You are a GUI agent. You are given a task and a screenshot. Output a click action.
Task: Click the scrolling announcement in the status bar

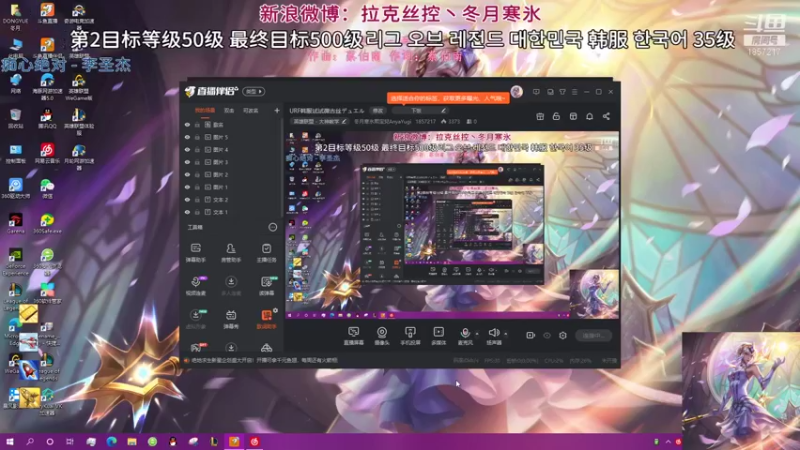264,360
